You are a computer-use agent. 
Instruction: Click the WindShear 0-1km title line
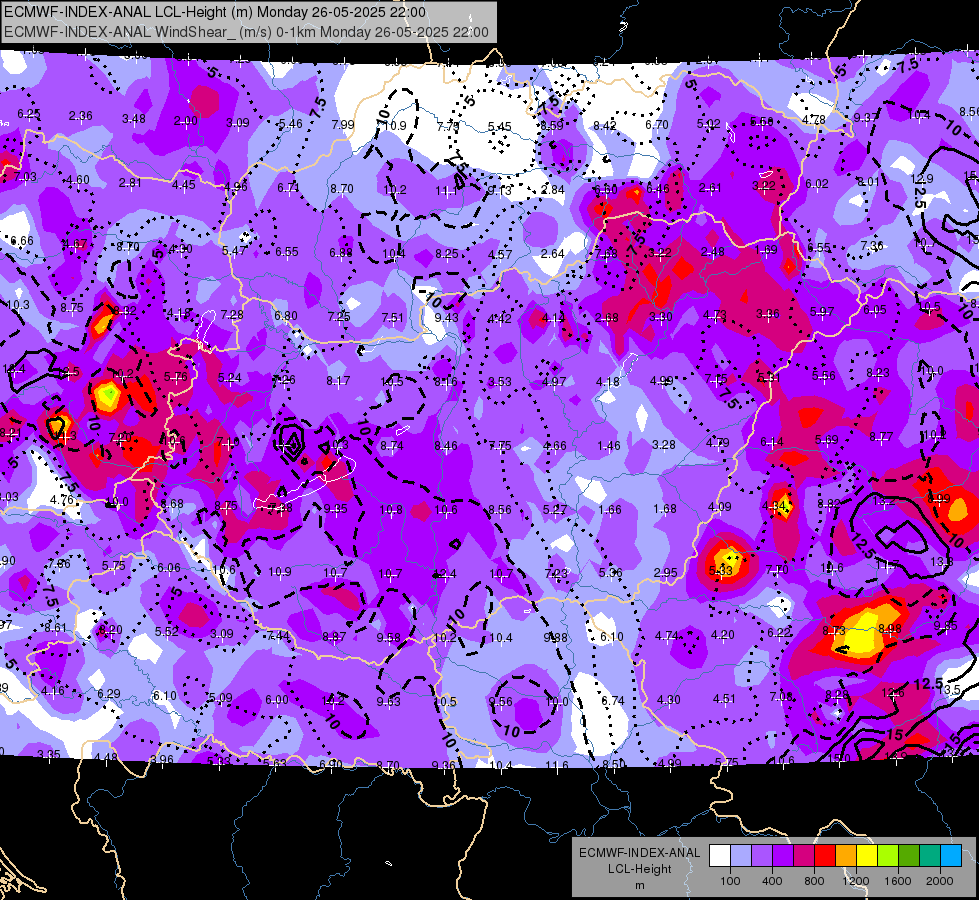click(246, 32)
